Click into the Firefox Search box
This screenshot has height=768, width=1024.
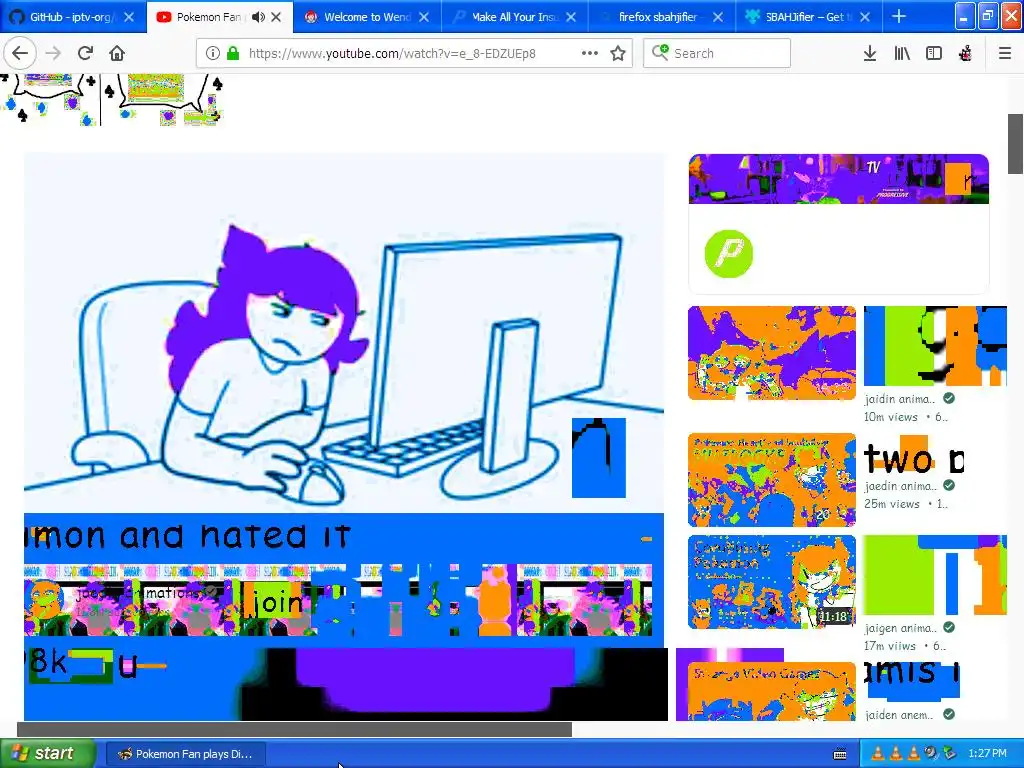click(x=717, y=53)
